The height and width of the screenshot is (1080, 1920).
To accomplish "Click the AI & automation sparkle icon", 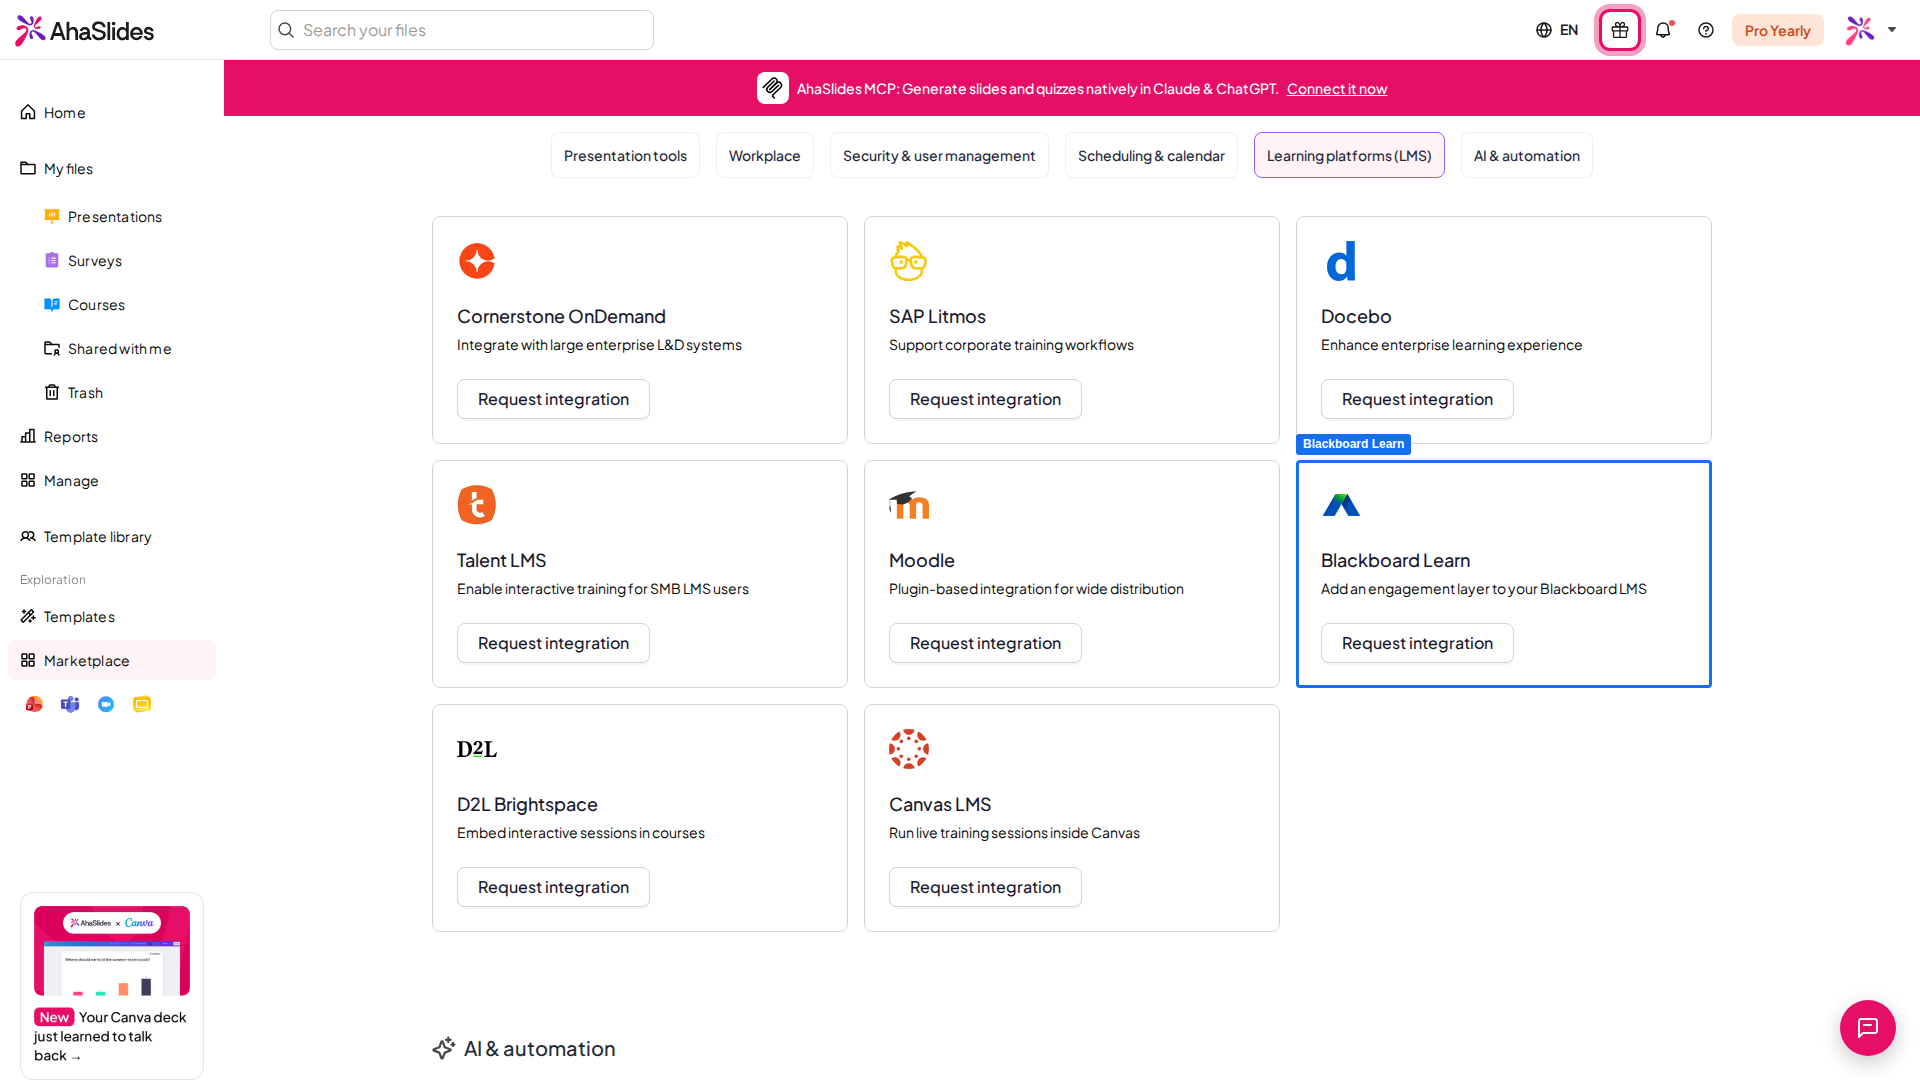I will (444, 1048).
